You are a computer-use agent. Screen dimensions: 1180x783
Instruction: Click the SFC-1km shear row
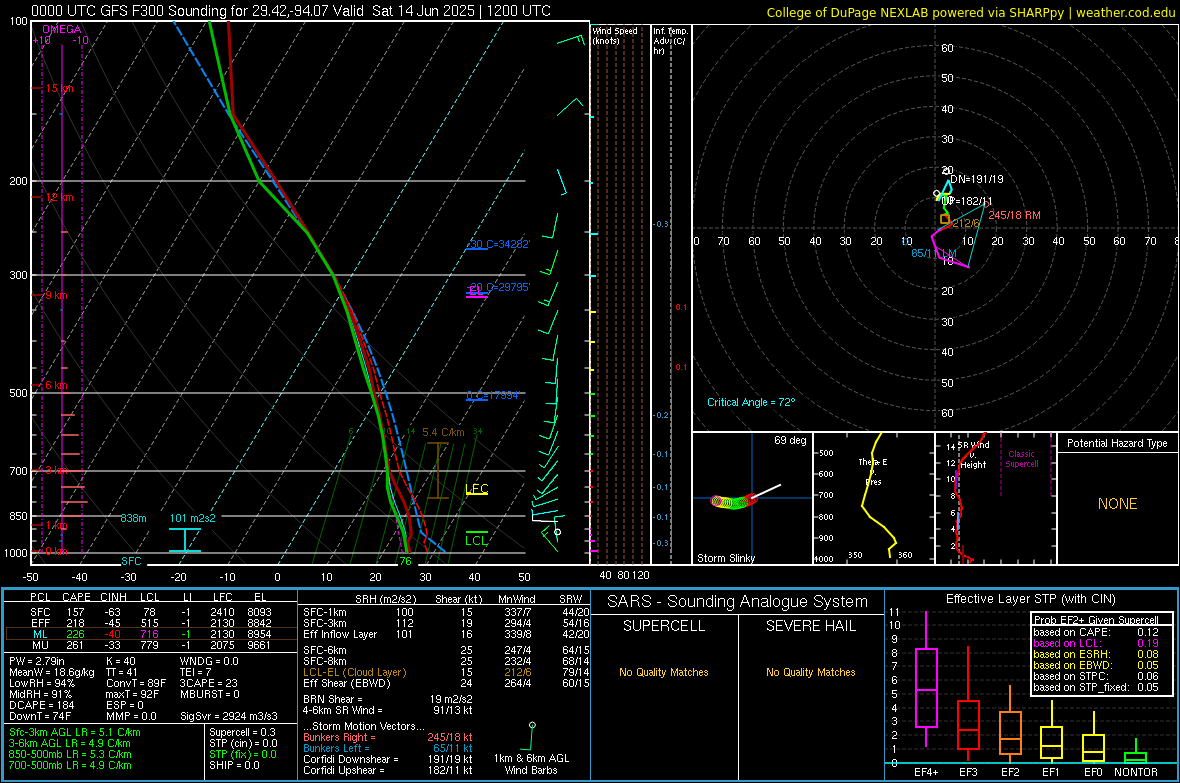coord(446,612)
